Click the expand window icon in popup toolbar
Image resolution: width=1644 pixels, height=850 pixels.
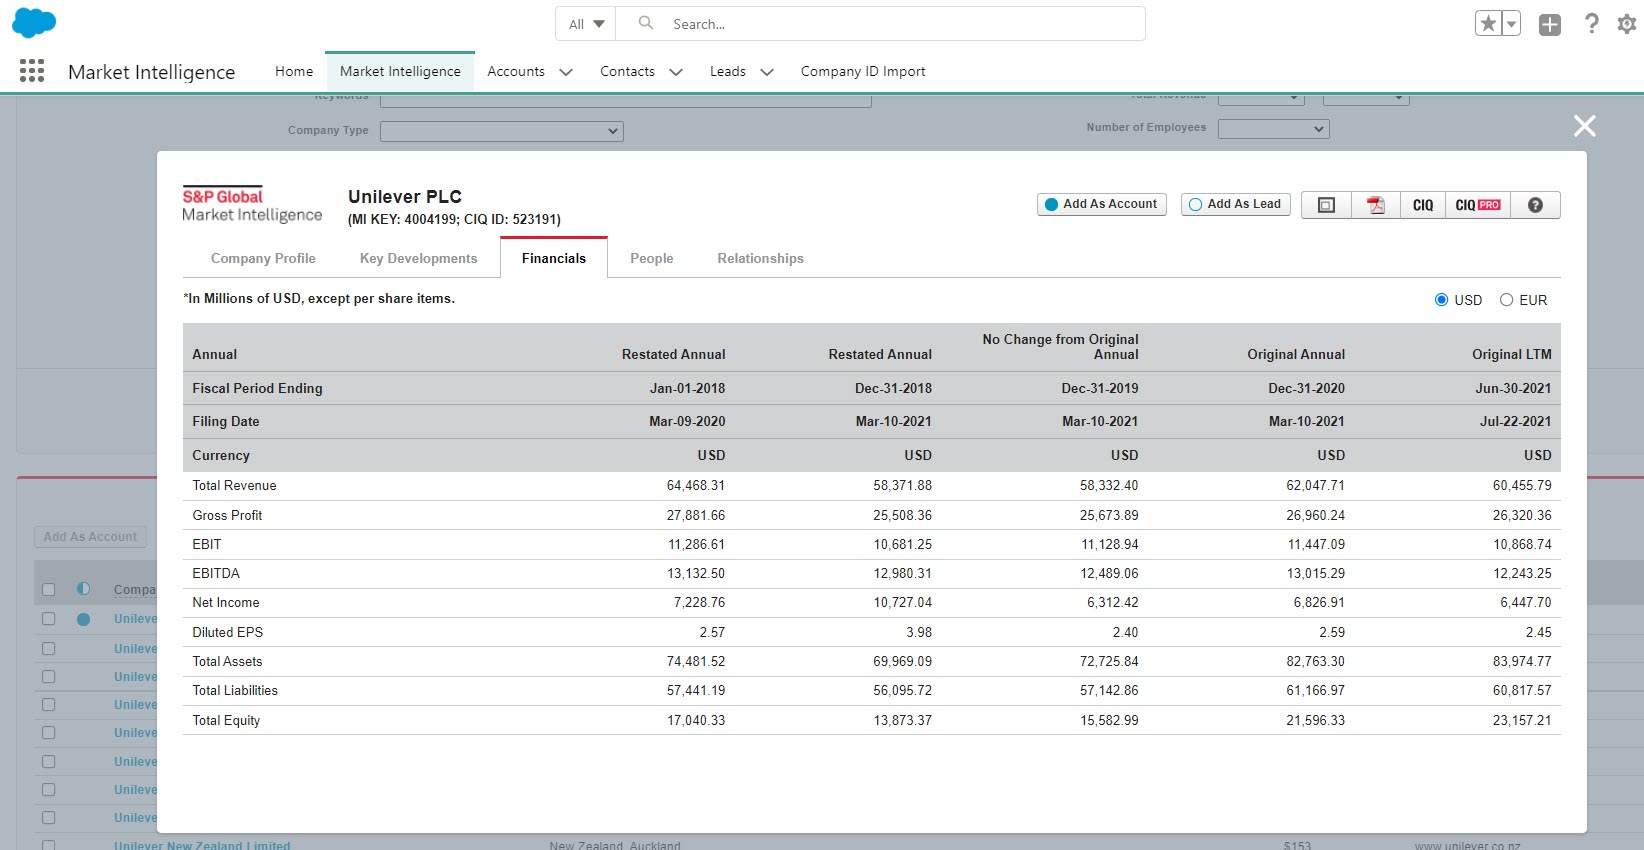click(x=1326, y=205)
